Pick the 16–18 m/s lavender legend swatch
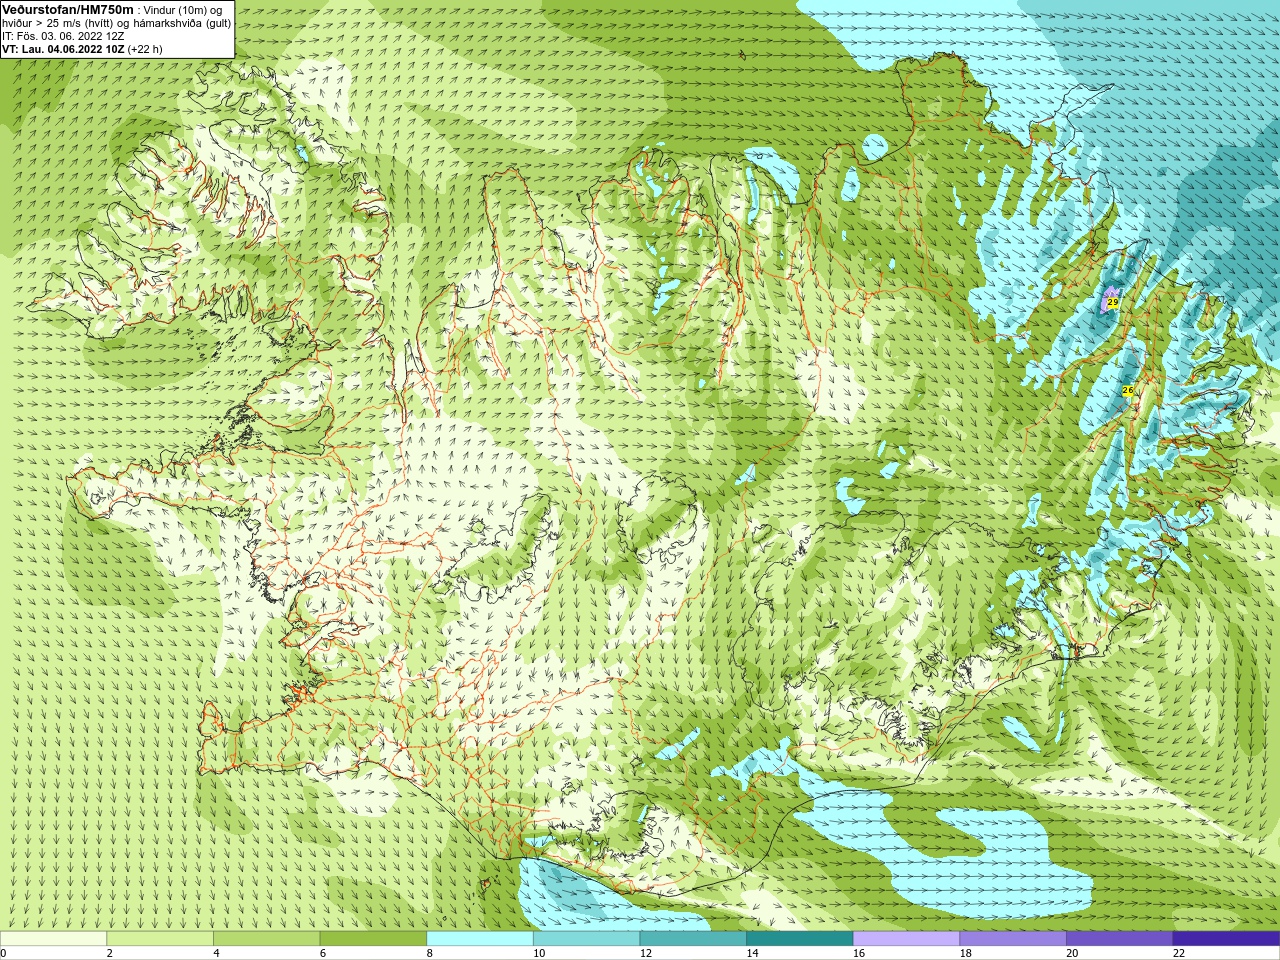Image resolution: width=1280 pixels, height=960 pixels. tap(906, 939)
